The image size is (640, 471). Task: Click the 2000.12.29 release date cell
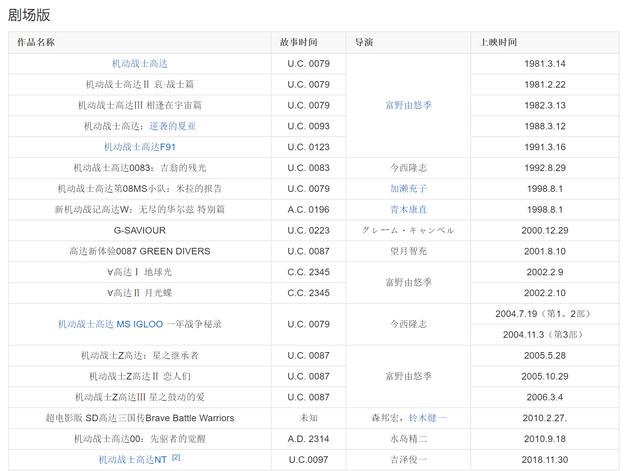pos(545,230)
